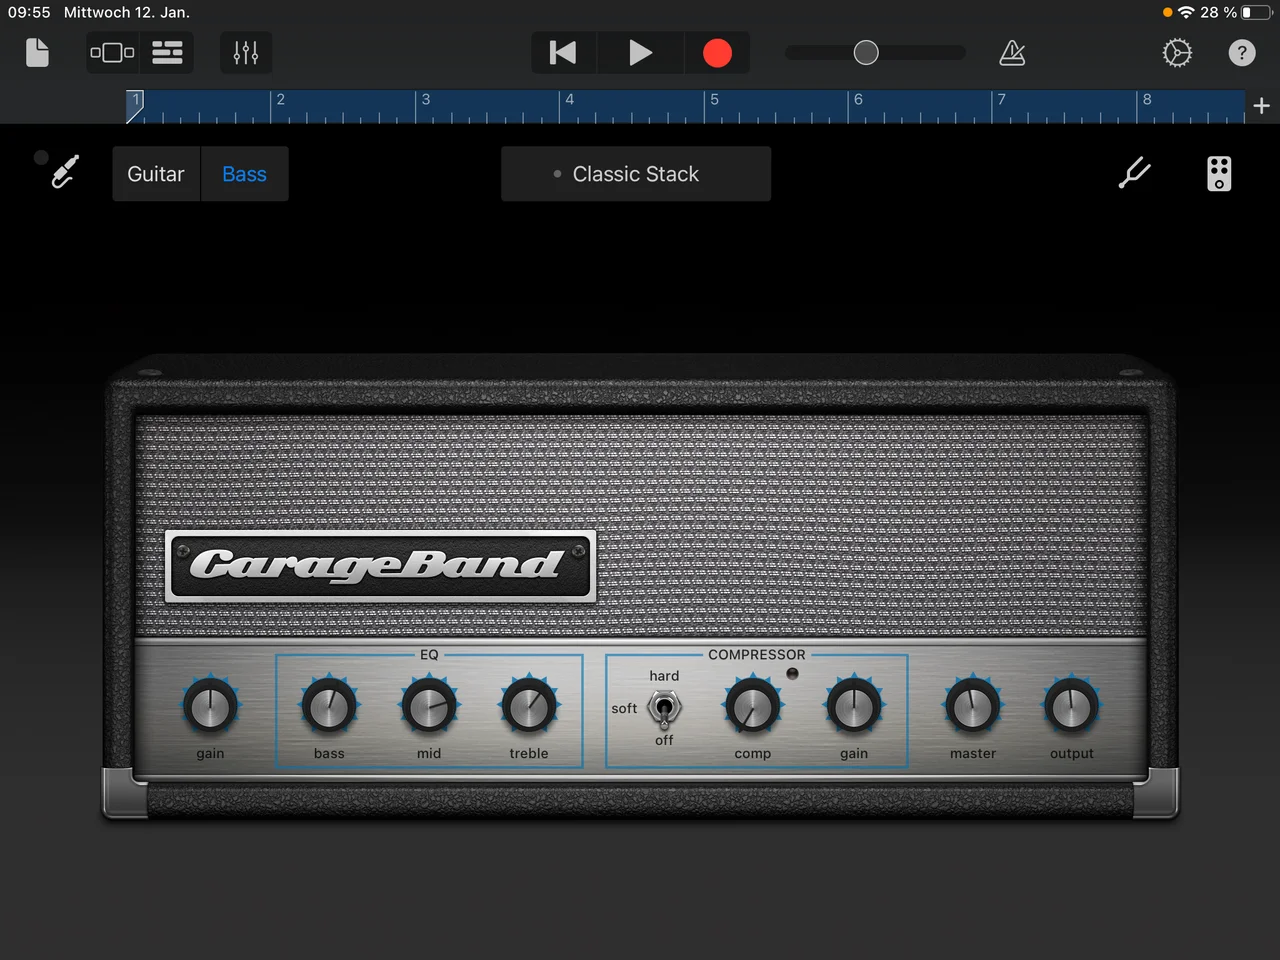Add a song section with plus button

click(1261, 106)
